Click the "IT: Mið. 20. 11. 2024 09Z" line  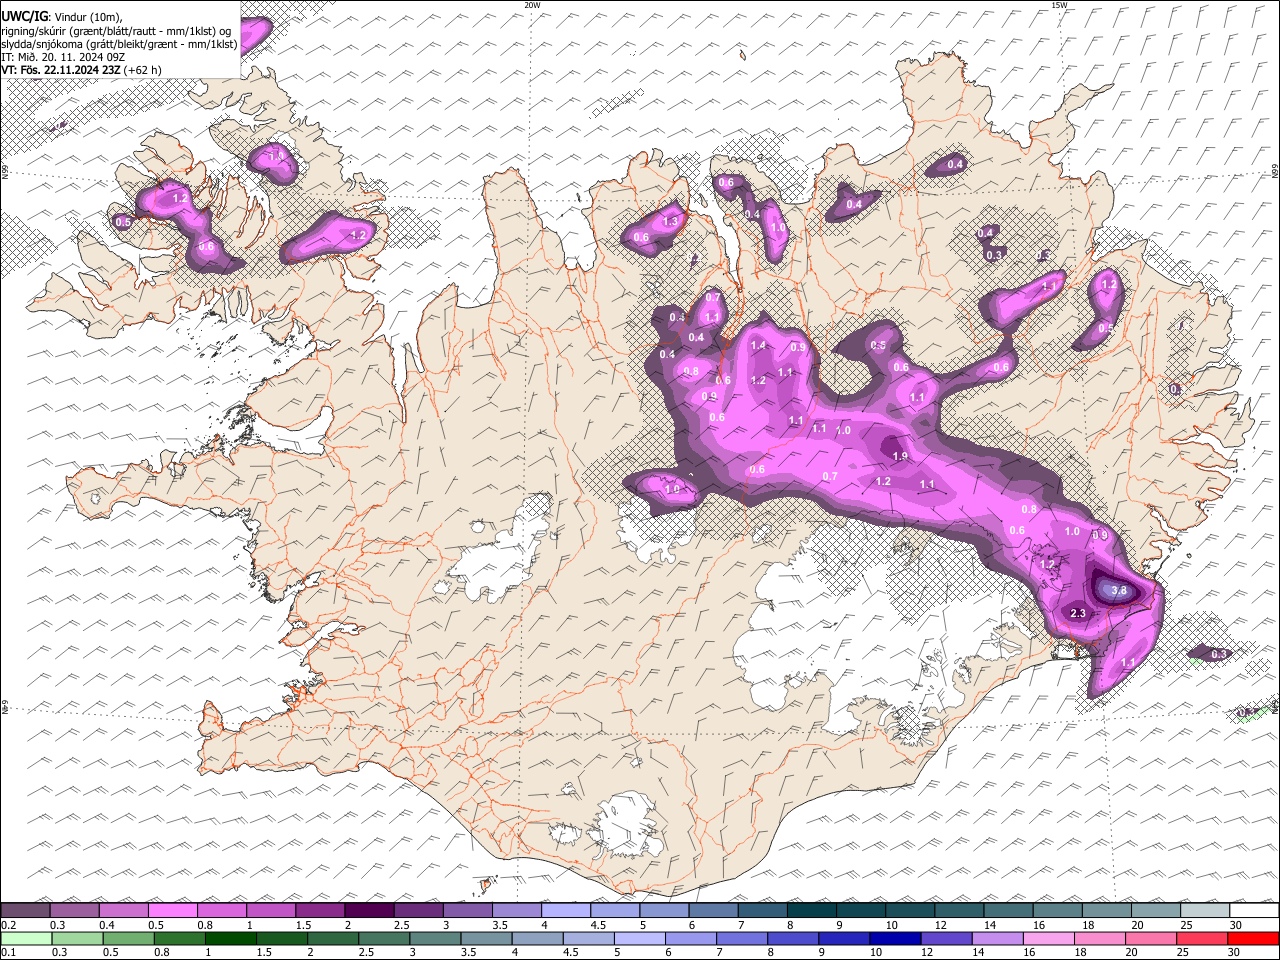[63, 57]
